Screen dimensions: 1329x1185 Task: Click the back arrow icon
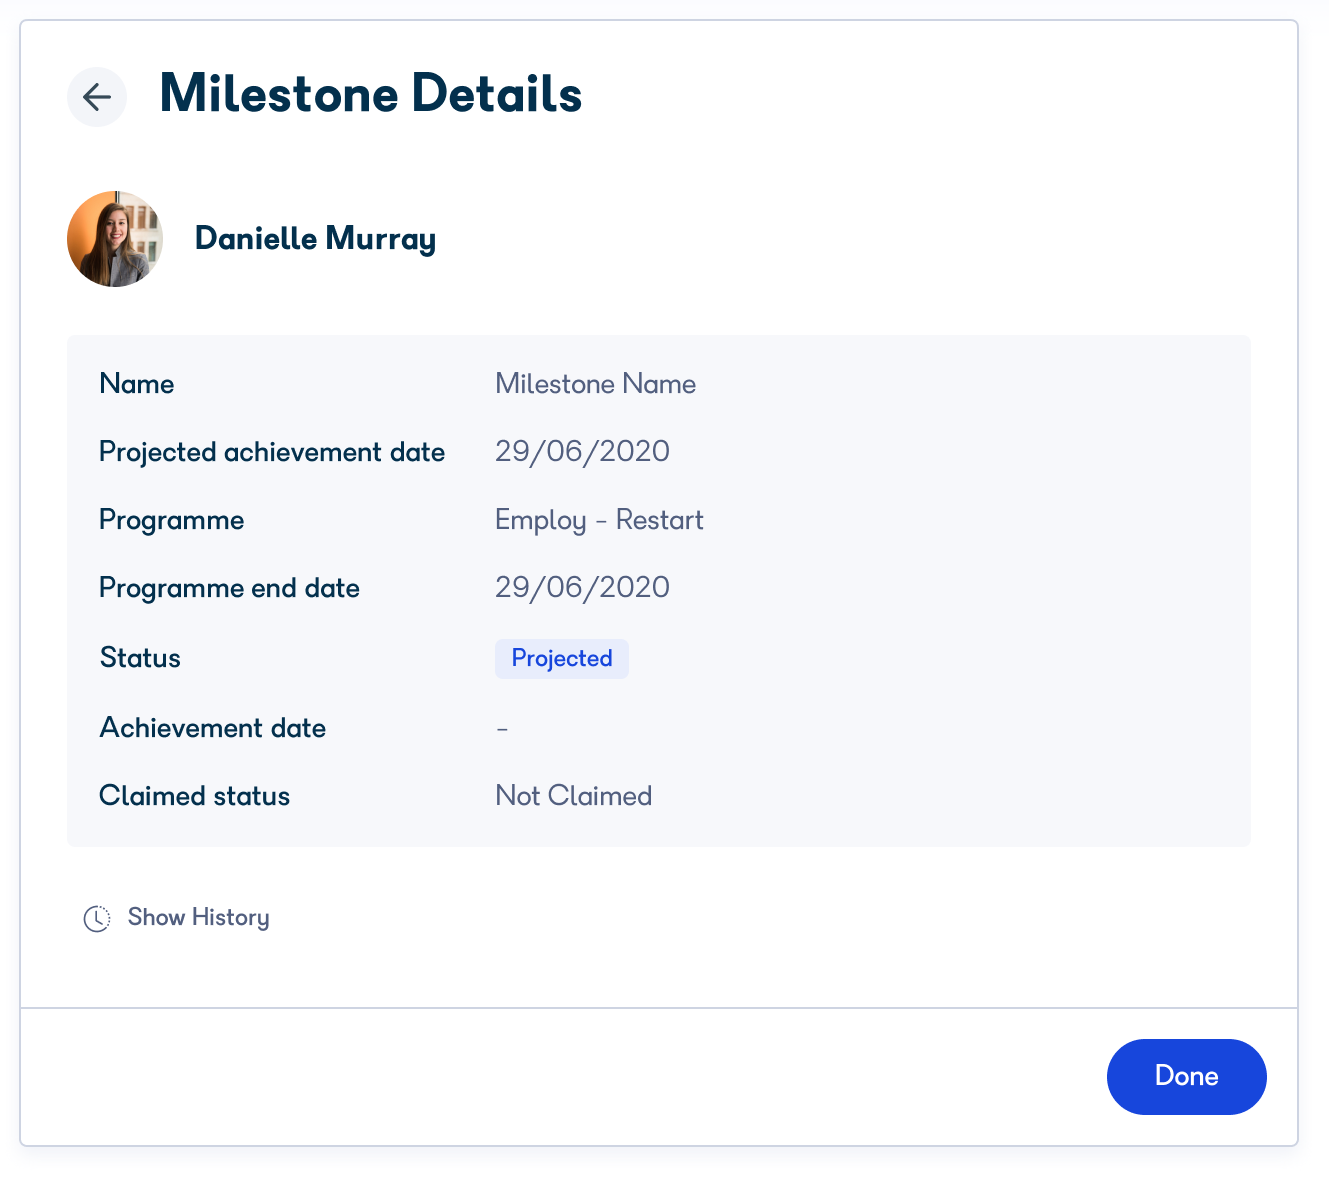pos(97,97)
